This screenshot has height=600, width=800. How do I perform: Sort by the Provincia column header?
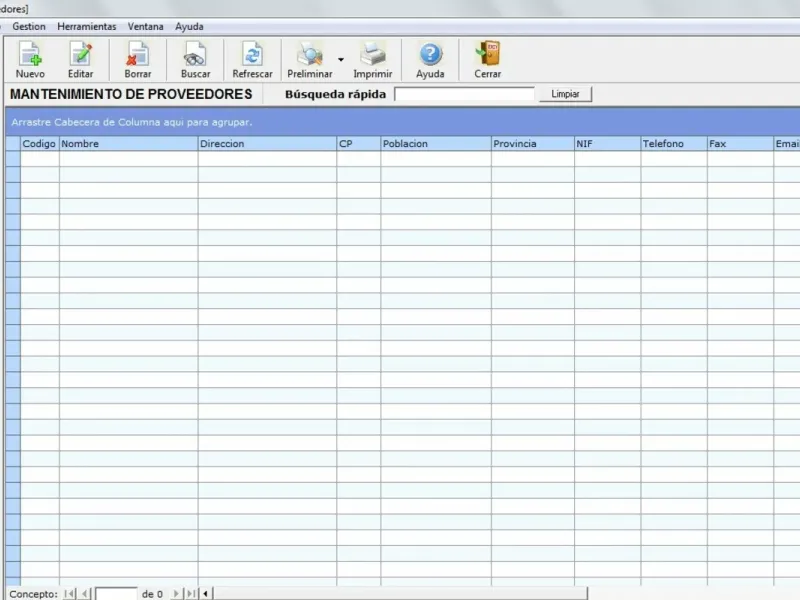pos(533,143)
